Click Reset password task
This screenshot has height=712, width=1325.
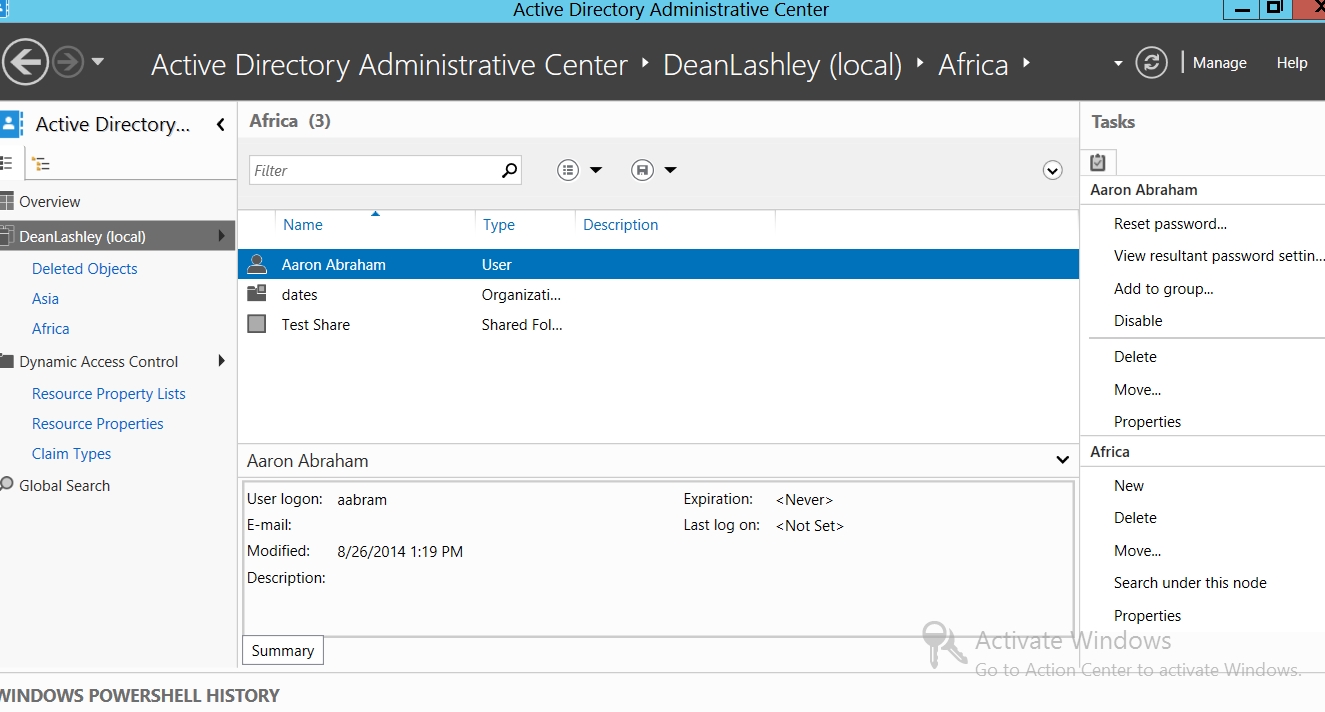click(1170, 224)
